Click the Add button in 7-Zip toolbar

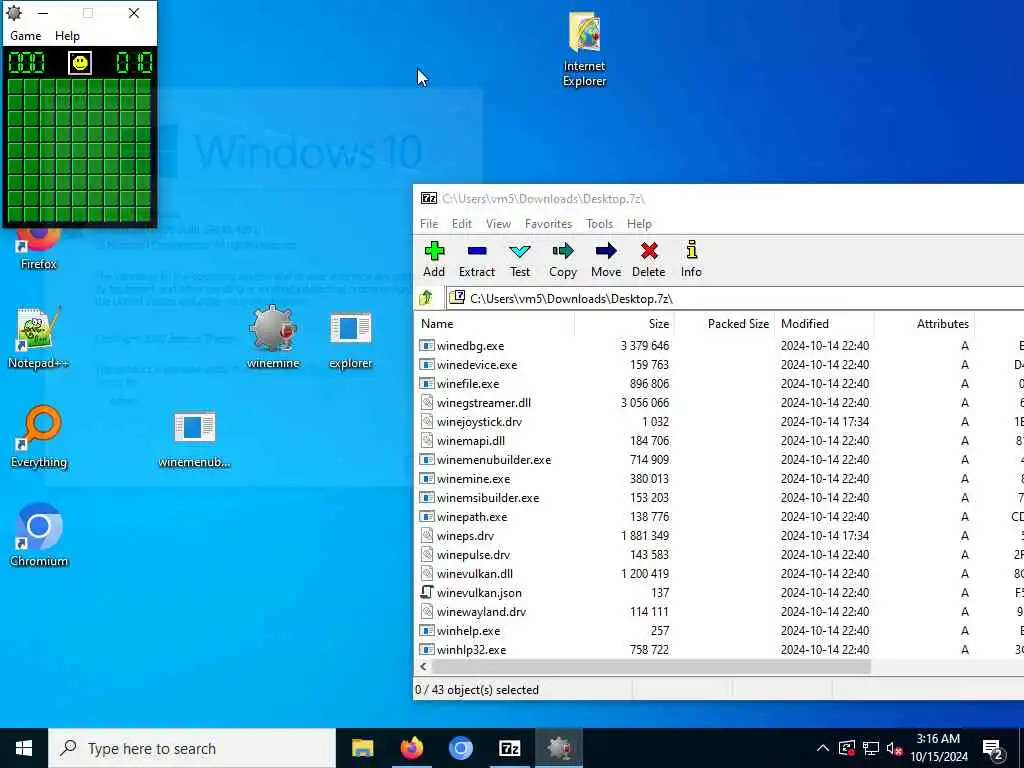[434, 259]
